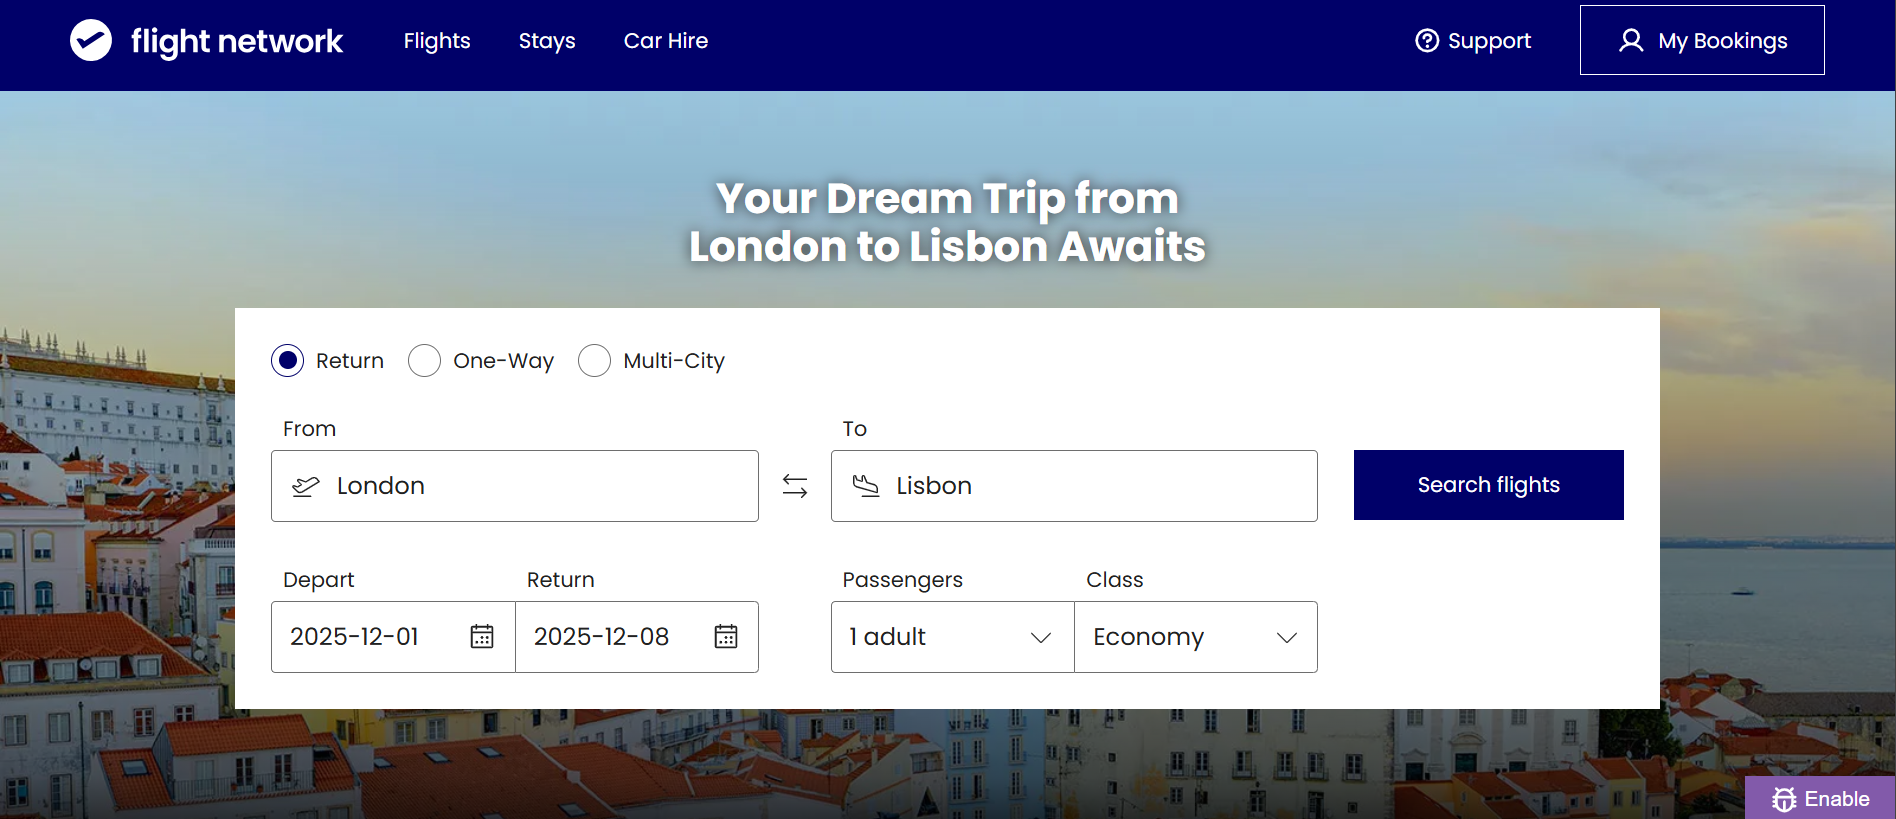Click the London origin field

(x=515, y=486)
